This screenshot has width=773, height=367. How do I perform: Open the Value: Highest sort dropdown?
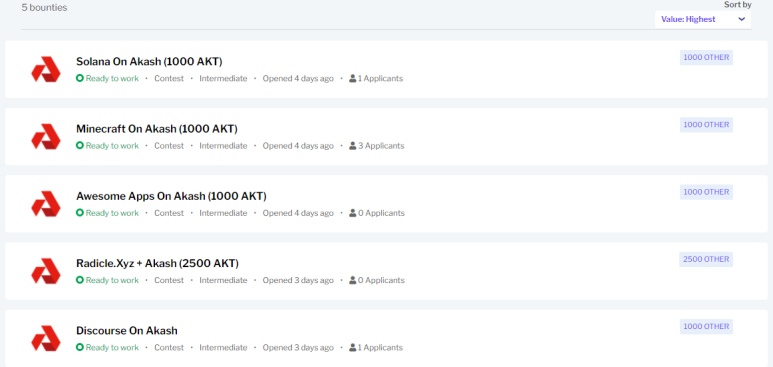click(703, 19)
